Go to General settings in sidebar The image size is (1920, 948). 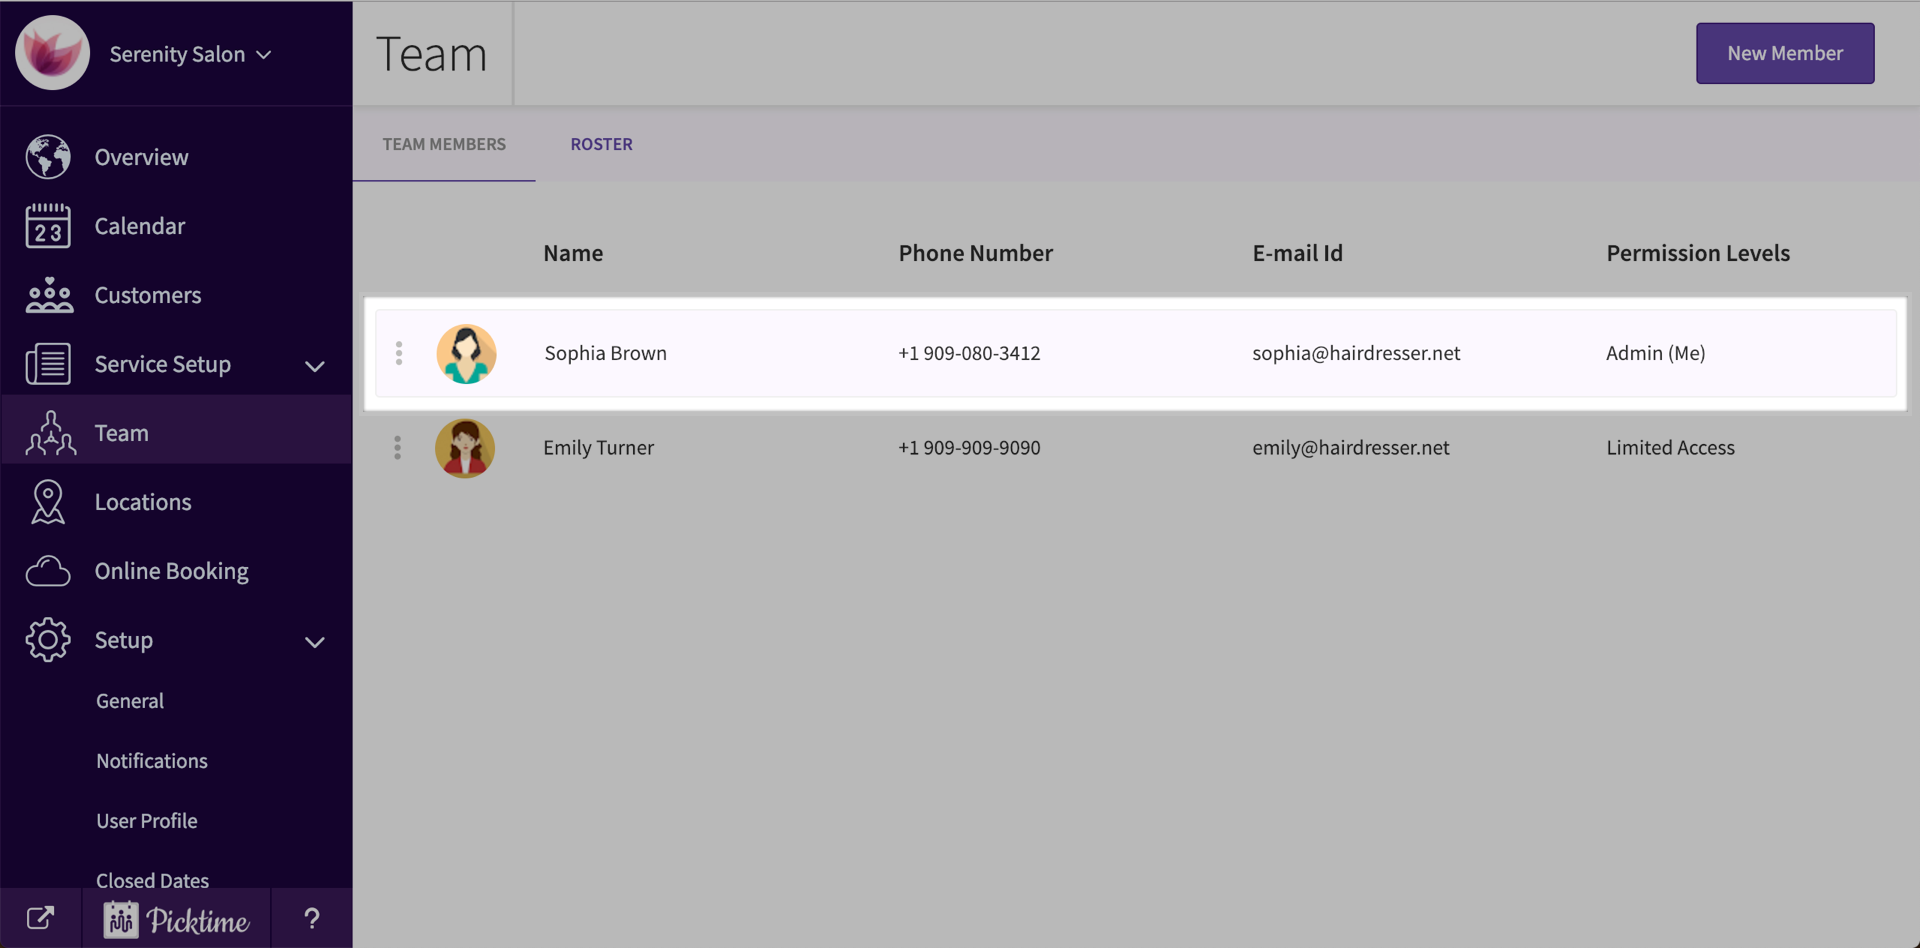point(130,701)
